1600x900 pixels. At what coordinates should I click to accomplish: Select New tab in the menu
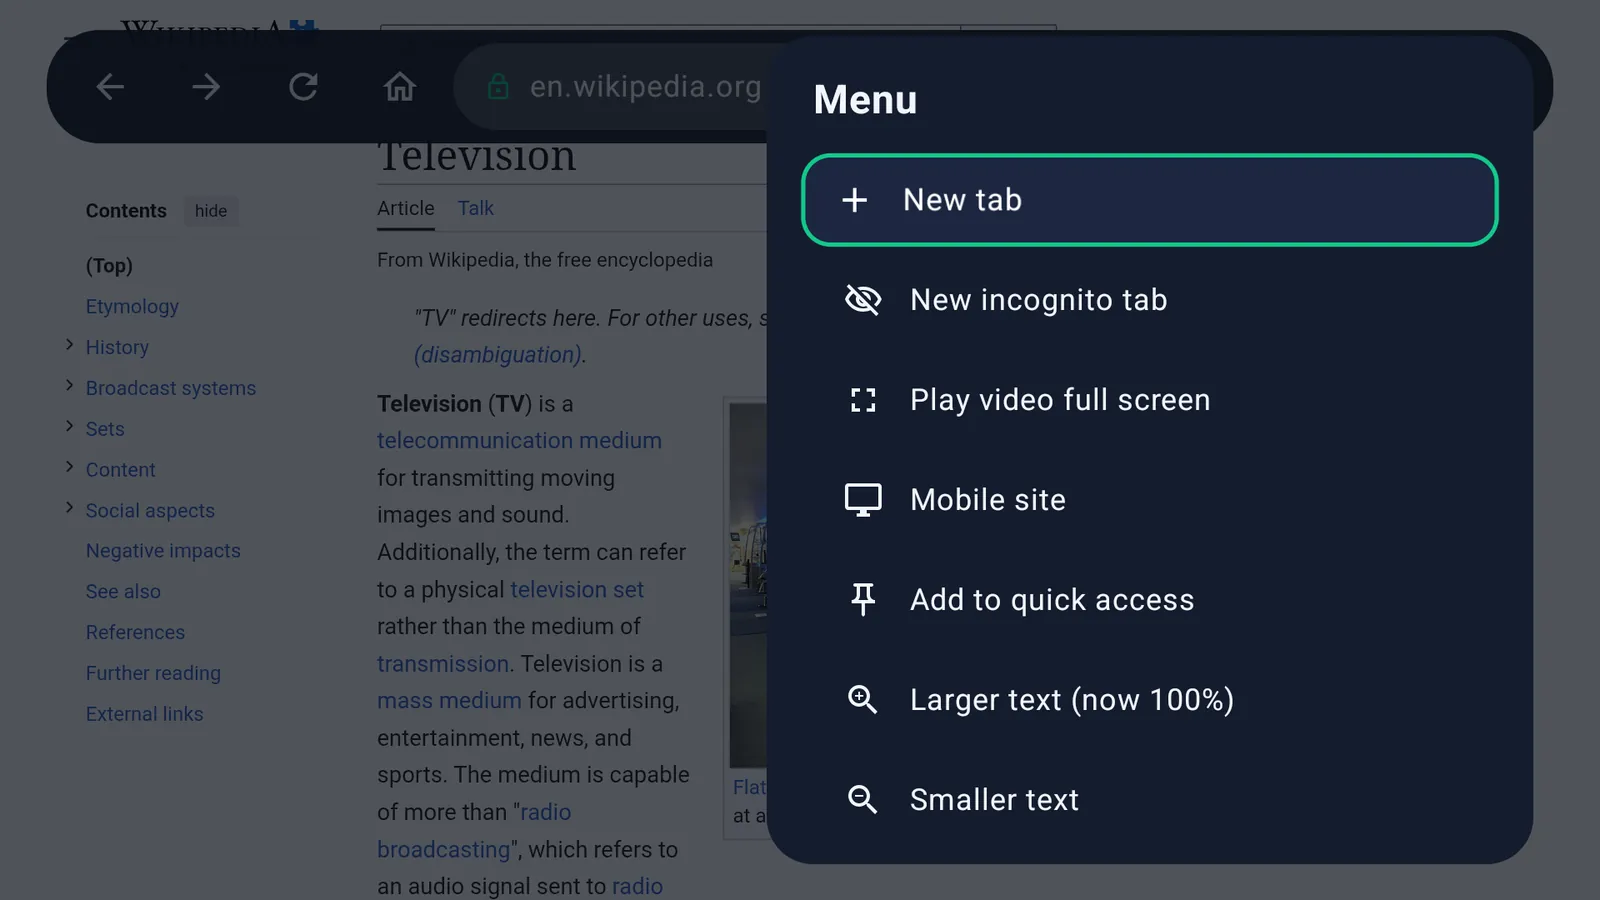1150,200
